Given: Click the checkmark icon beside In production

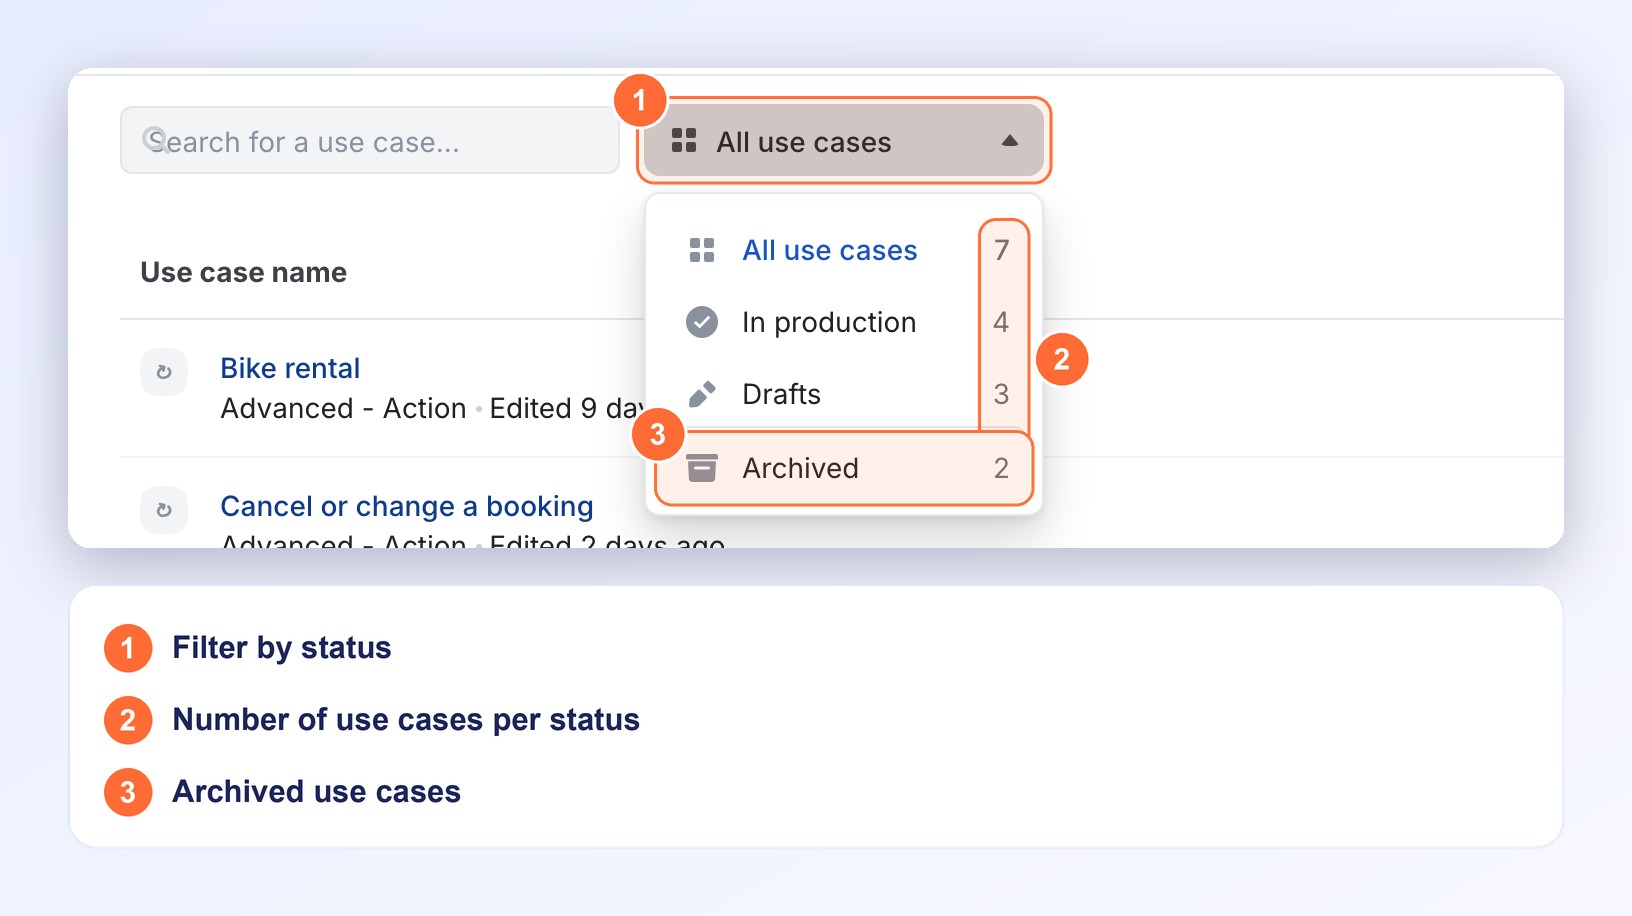Looking at the screenshot, I should click(x=702, y=322).
